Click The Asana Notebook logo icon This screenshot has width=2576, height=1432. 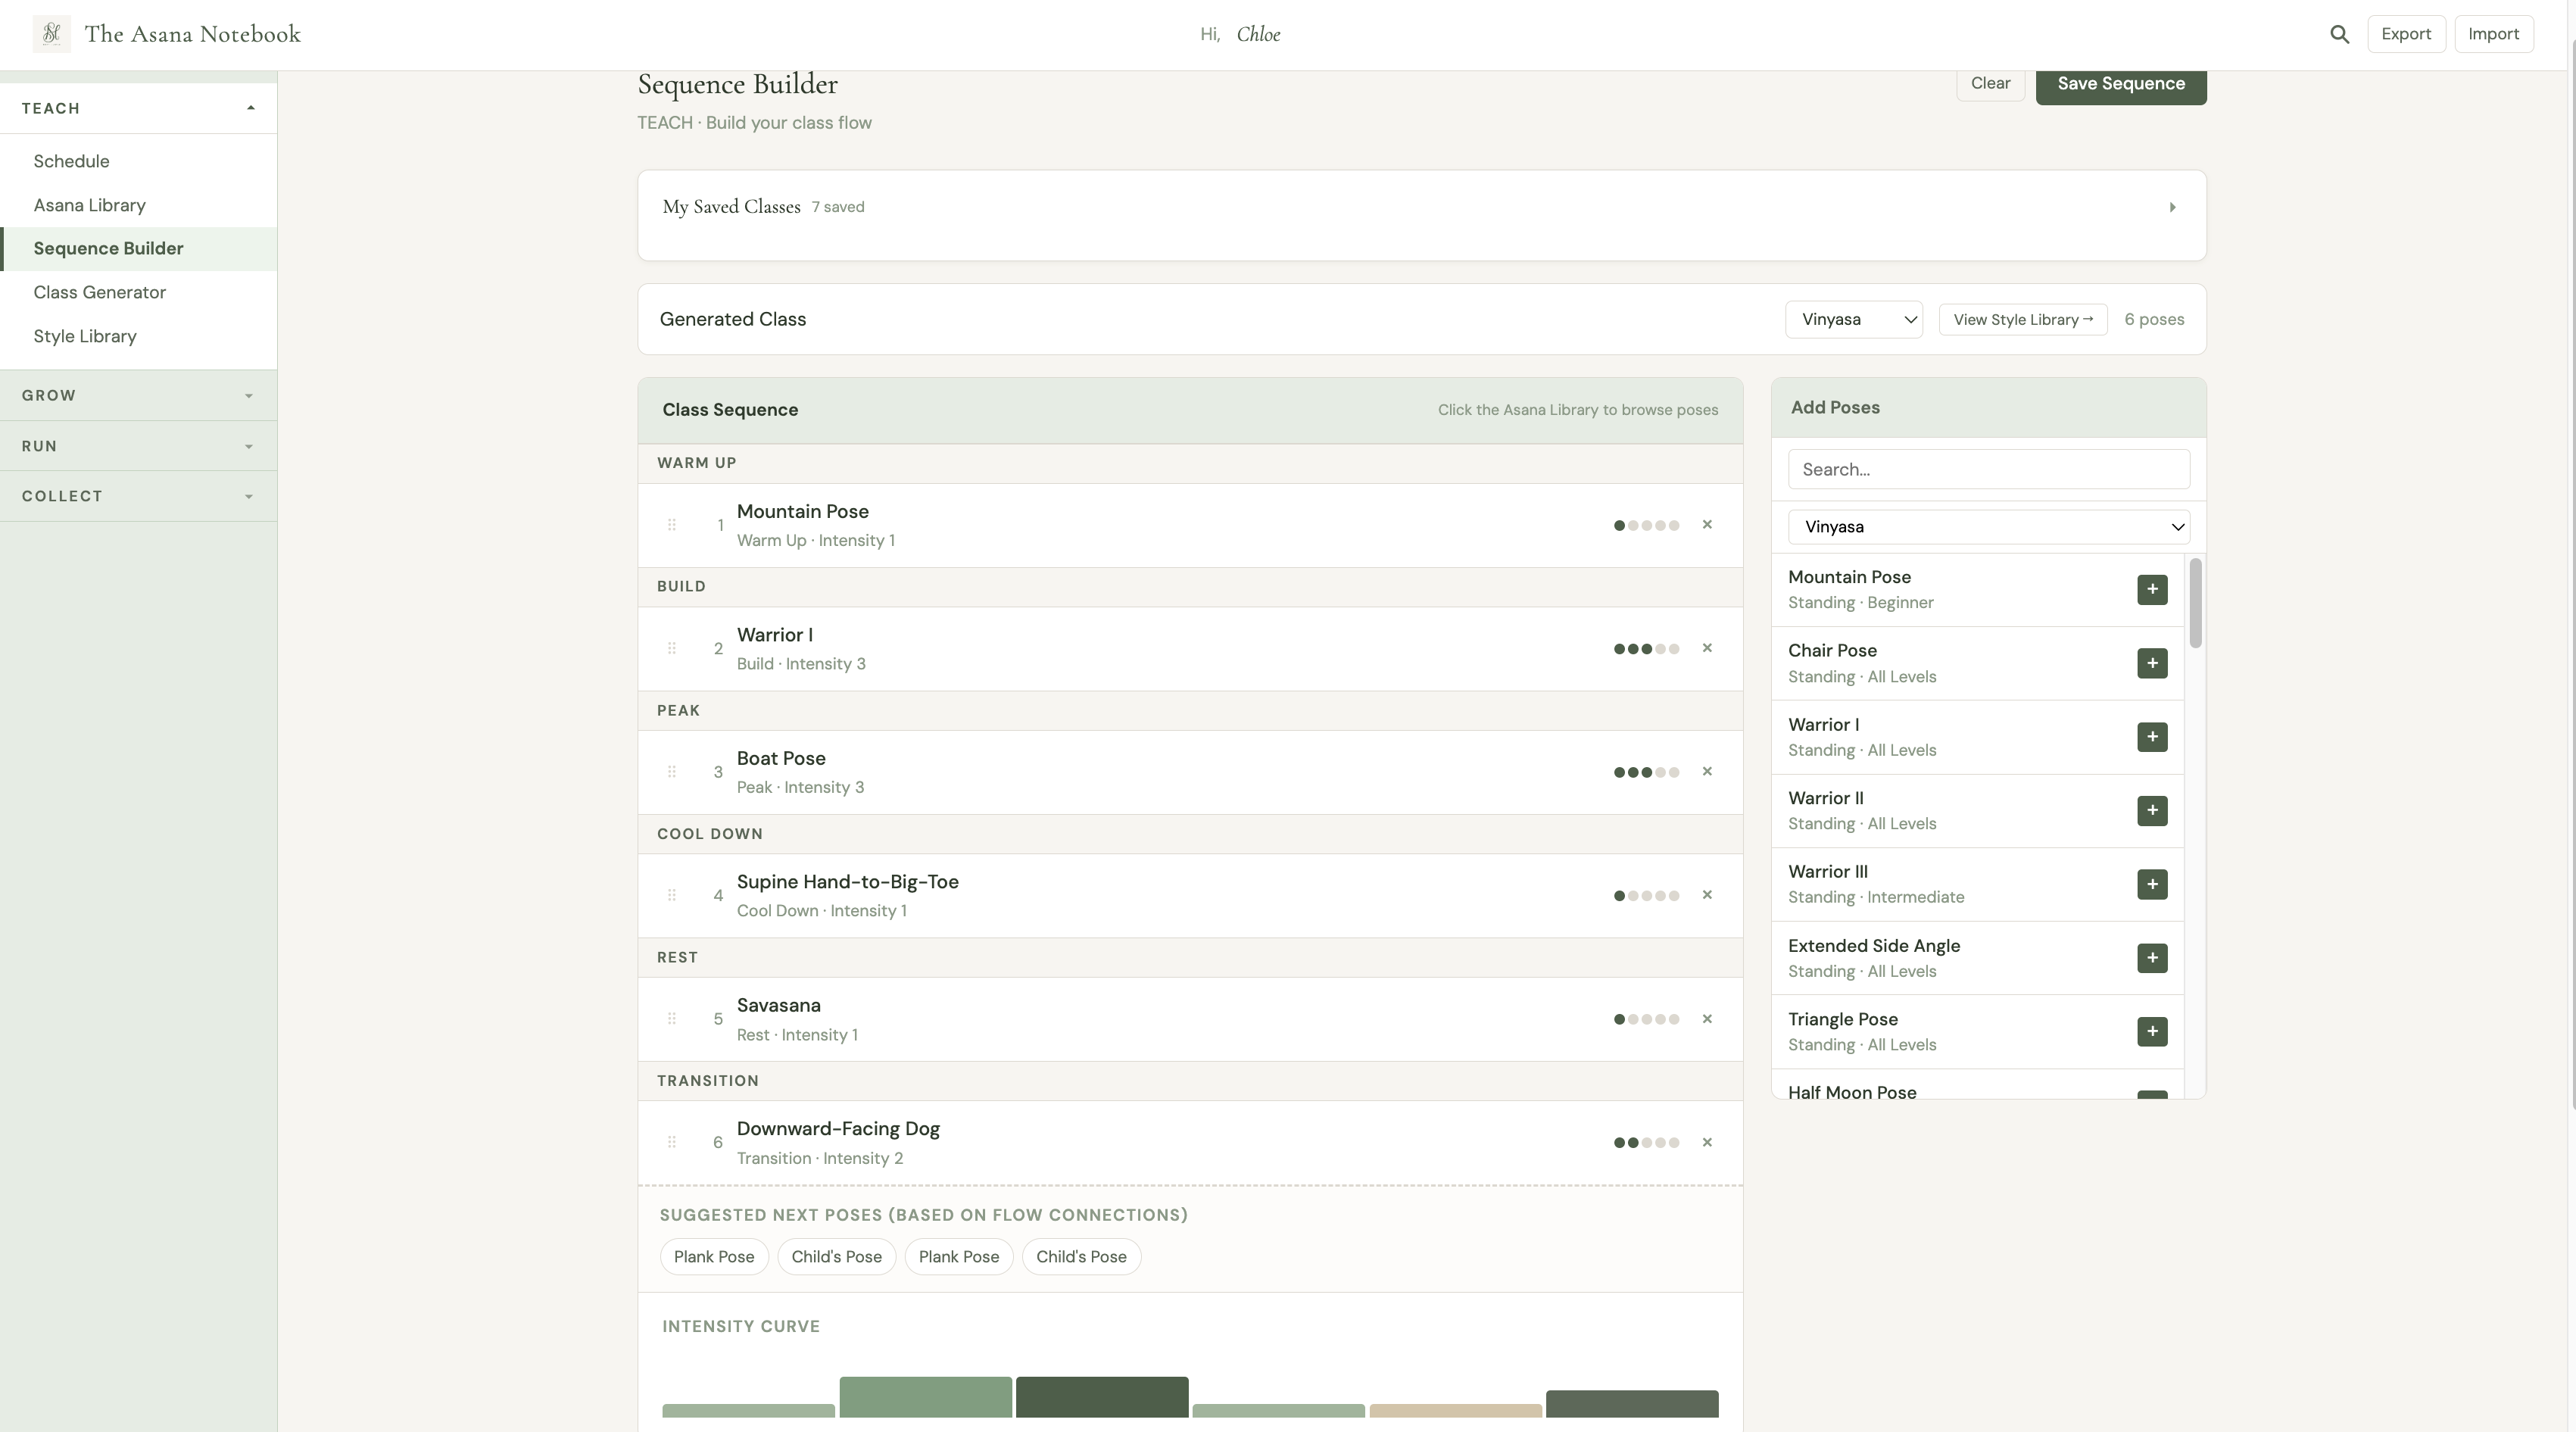52,34
